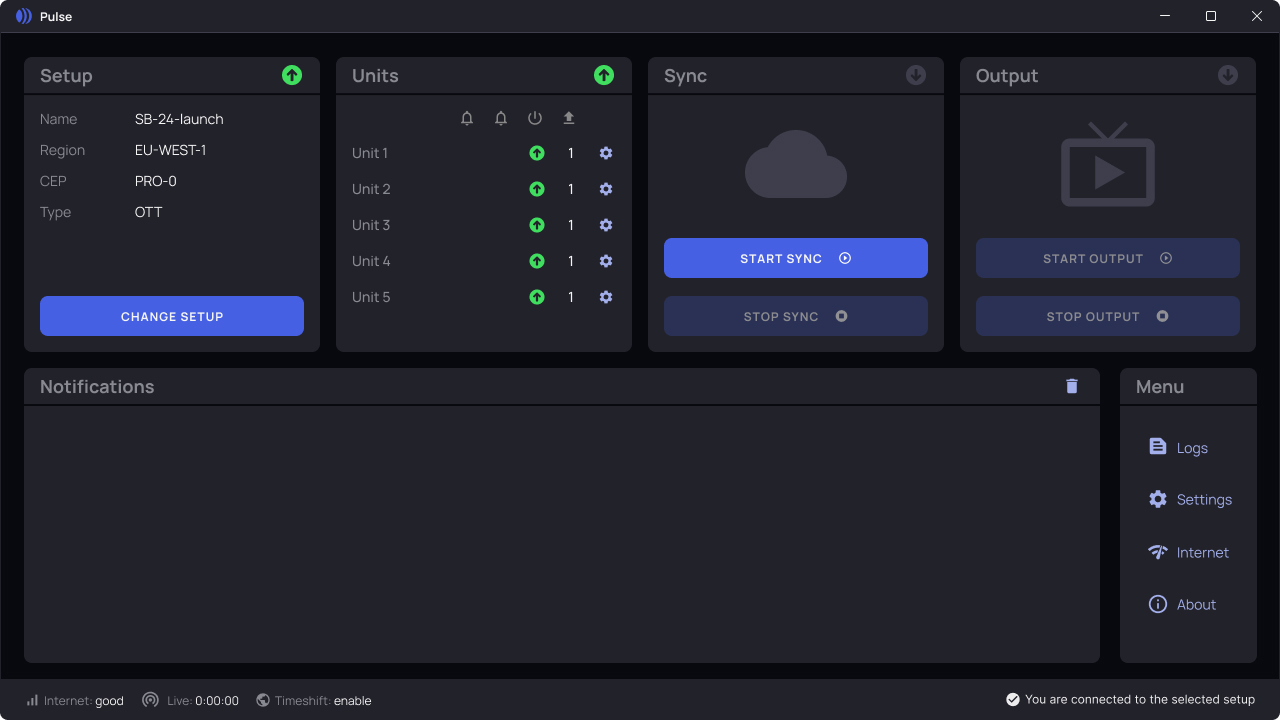
Task: Open Logs from the Menu panel
Action: tap(1179, 447)
